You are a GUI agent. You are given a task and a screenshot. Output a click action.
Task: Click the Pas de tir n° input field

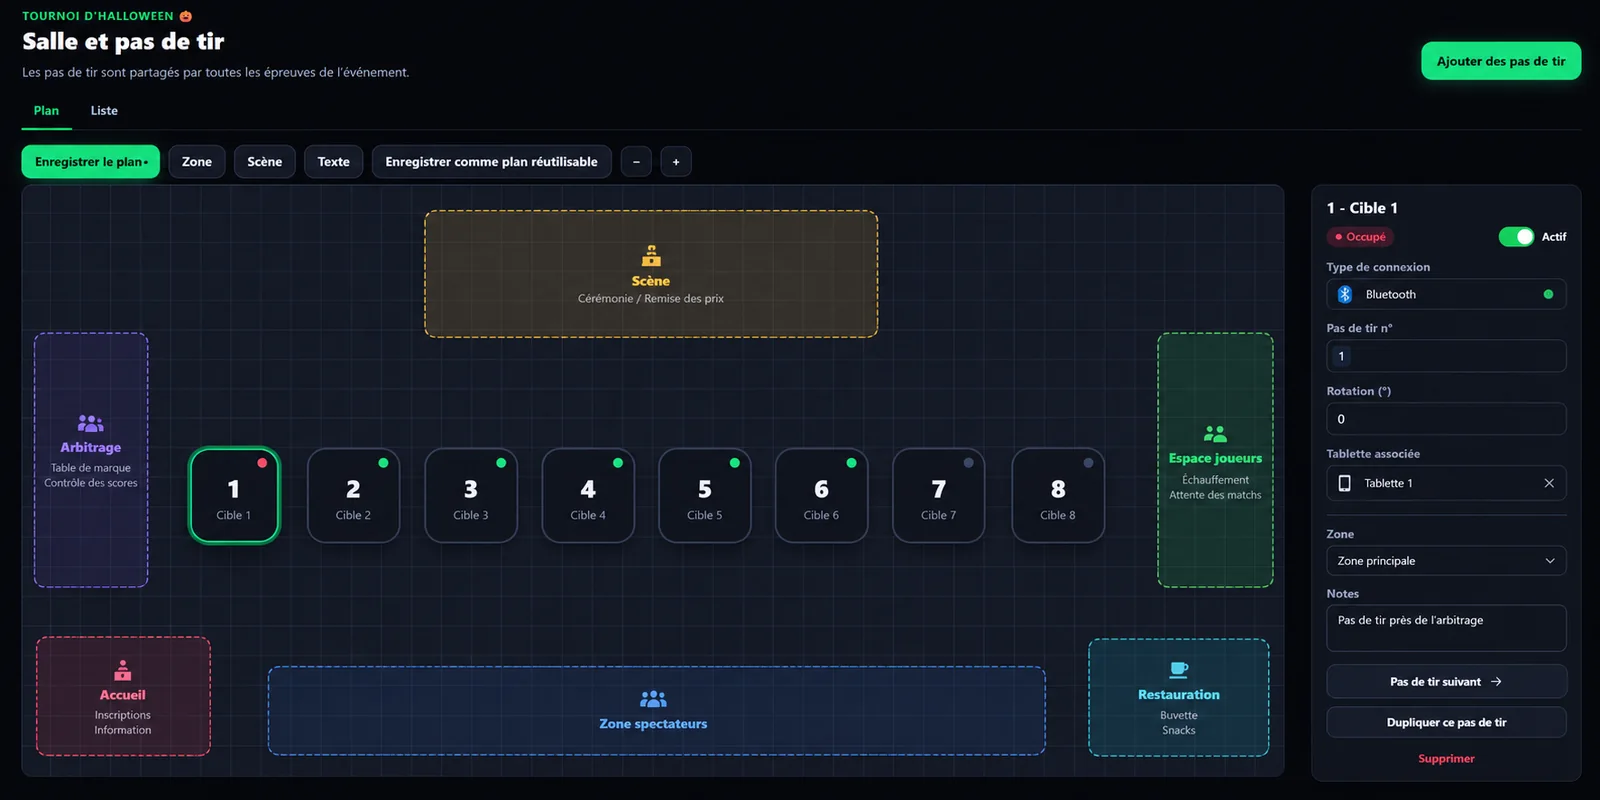[1446, 356]
